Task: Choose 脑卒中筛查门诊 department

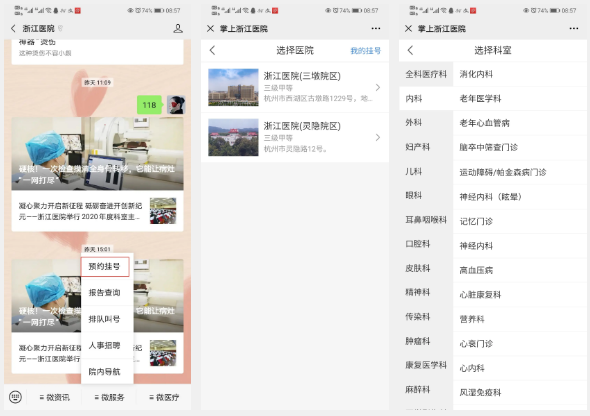Action: (x=520, y=147)
